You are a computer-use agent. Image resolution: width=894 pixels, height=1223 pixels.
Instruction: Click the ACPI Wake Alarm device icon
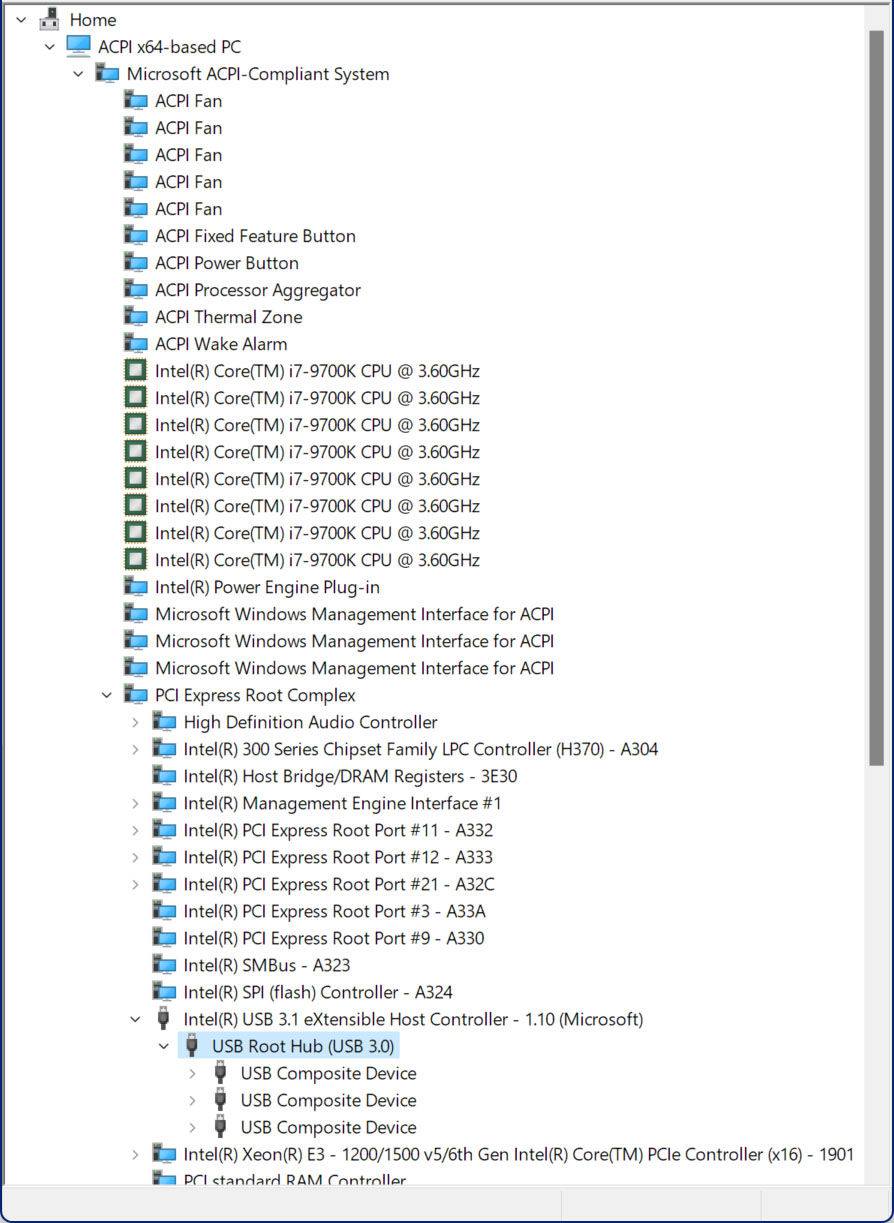135,344
